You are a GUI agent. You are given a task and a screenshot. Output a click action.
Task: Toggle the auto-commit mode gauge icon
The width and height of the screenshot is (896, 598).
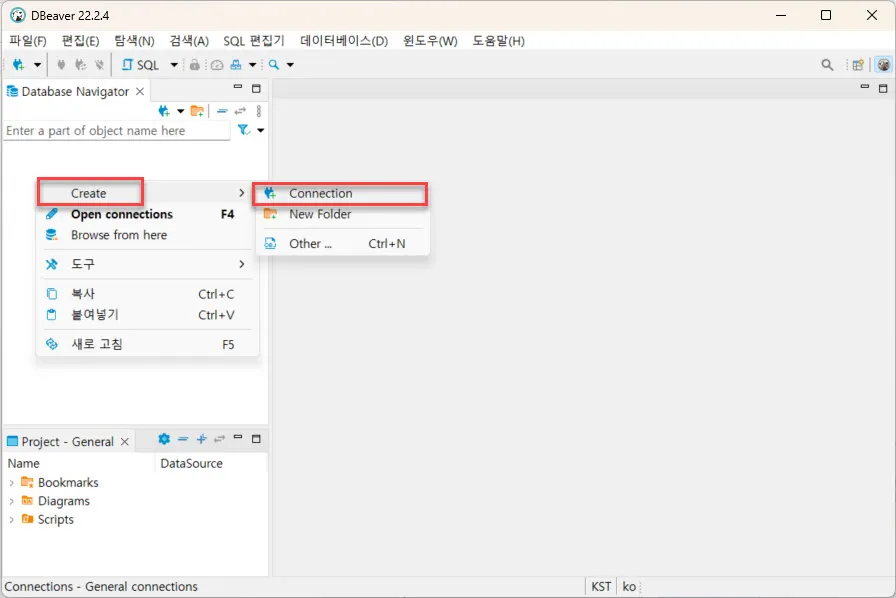pyautogui.click(x=216, y=65)
